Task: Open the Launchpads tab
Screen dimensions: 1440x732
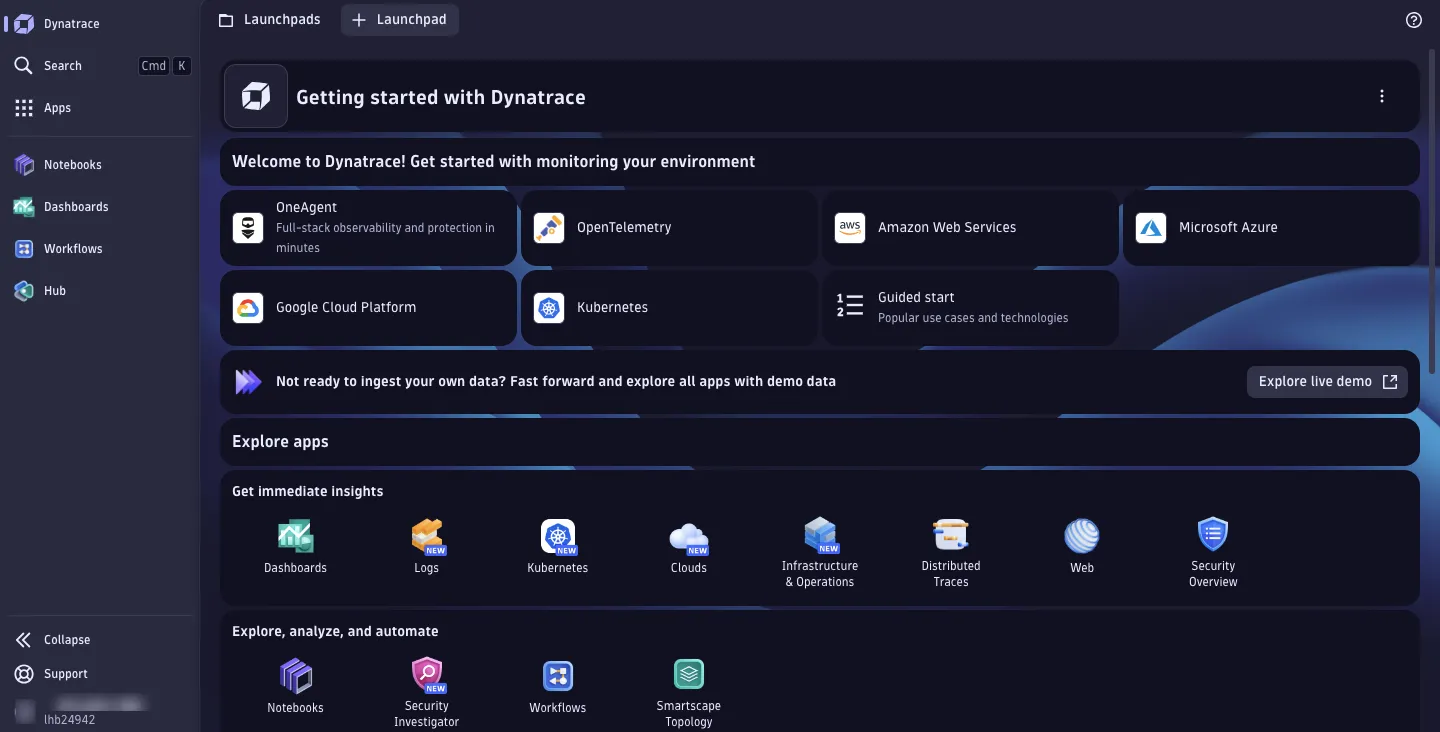Action: pos(270,20)
